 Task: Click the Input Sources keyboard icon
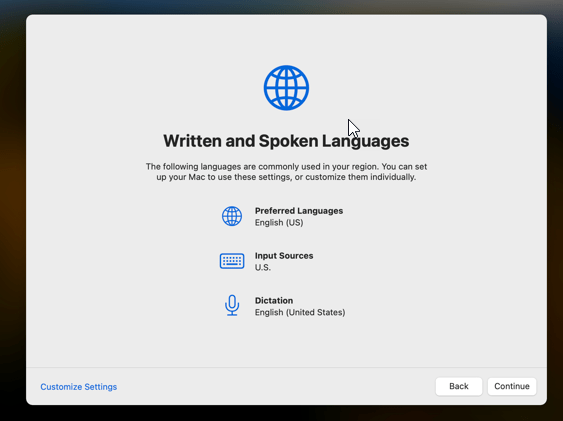(x=232, y=261)
